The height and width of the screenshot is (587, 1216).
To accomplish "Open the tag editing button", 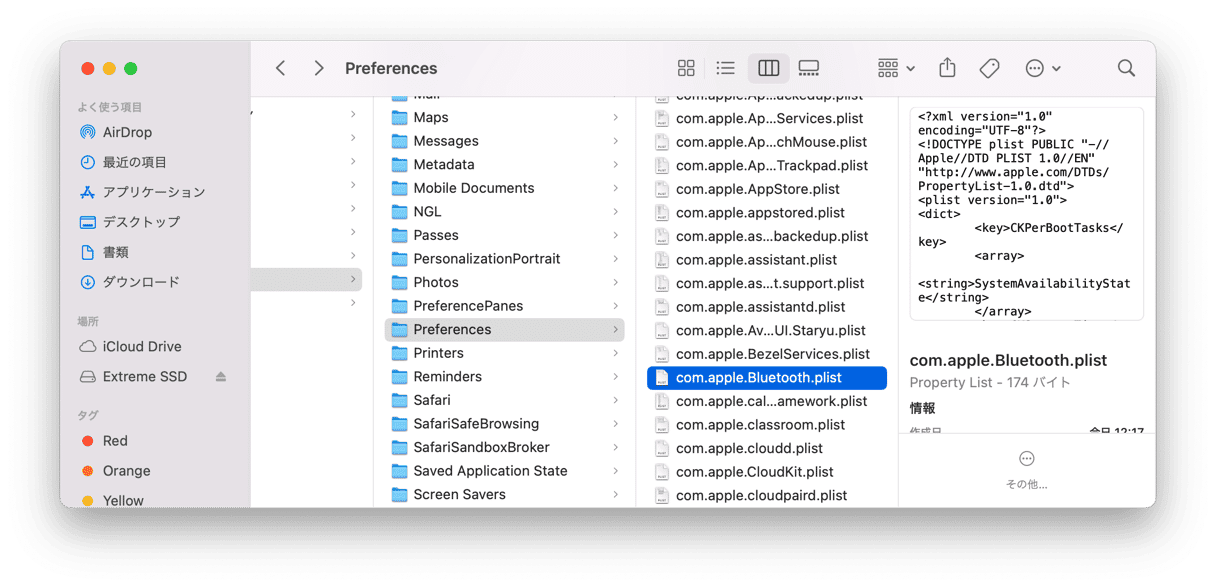I will tap(989, 68).
